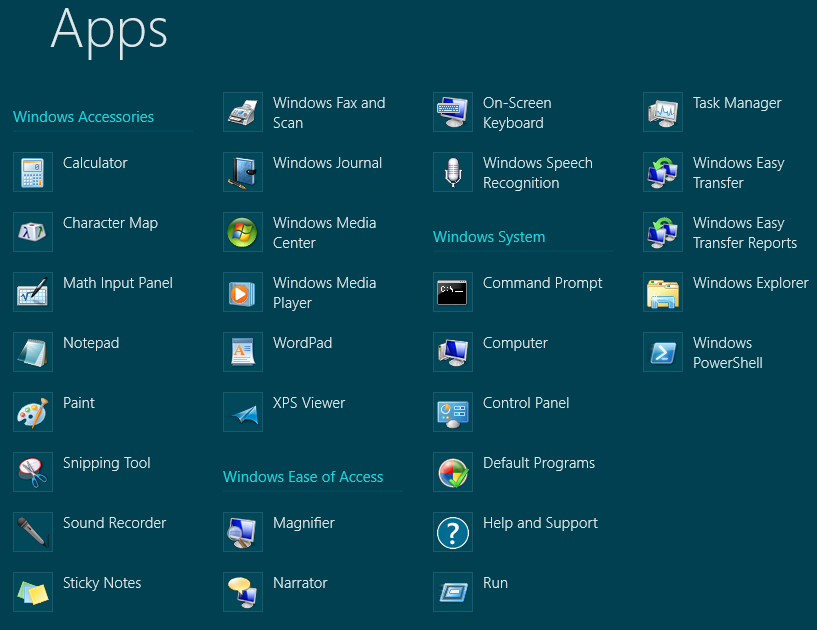Image resolution: width=817 pixels, height=630 pixels.
Task: Open Windows Easy Transfer Reports icon
Action: click(x=663, y=232)
